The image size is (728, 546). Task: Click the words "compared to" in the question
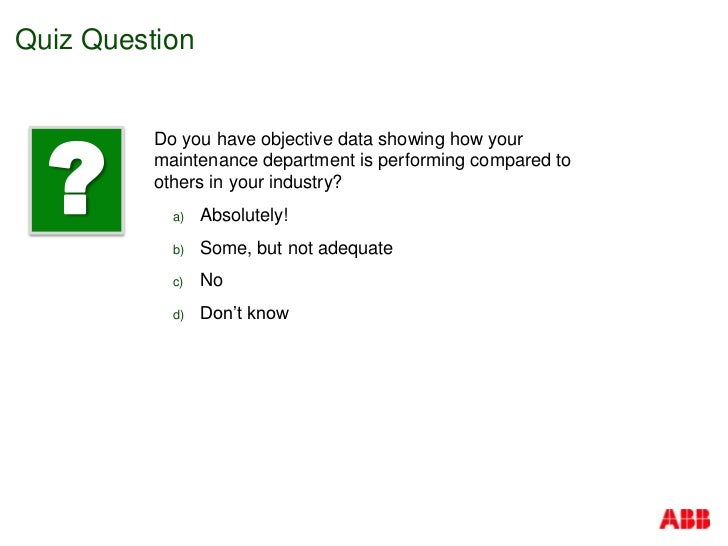point(520,161)
